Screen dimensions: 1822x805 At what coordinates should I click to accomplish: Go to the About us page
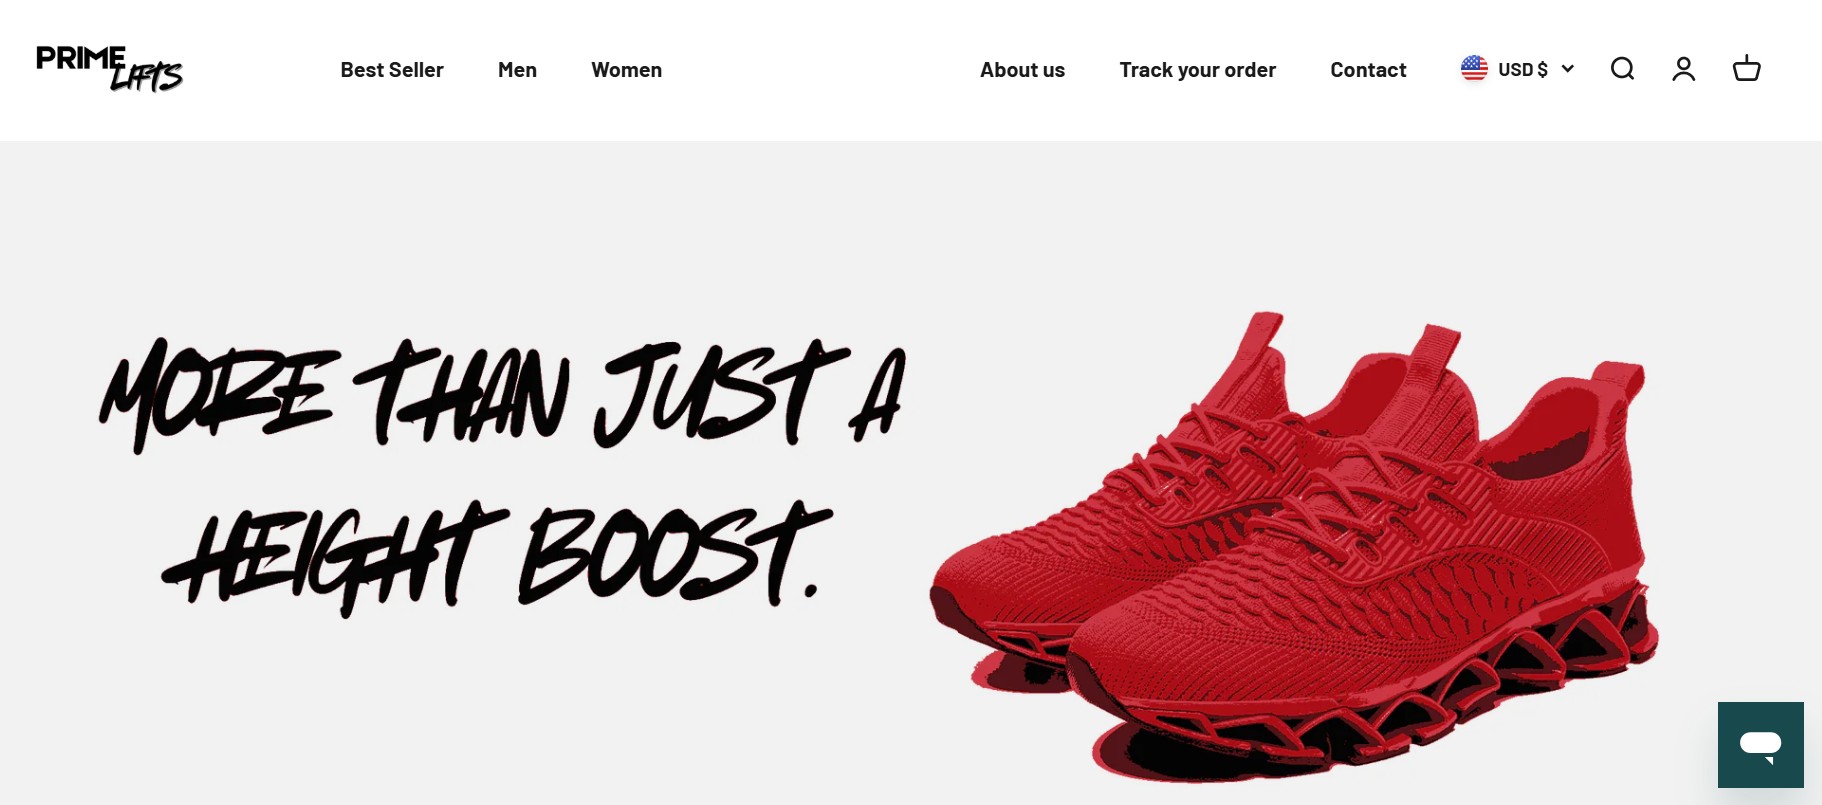(x=1022, y=70)
